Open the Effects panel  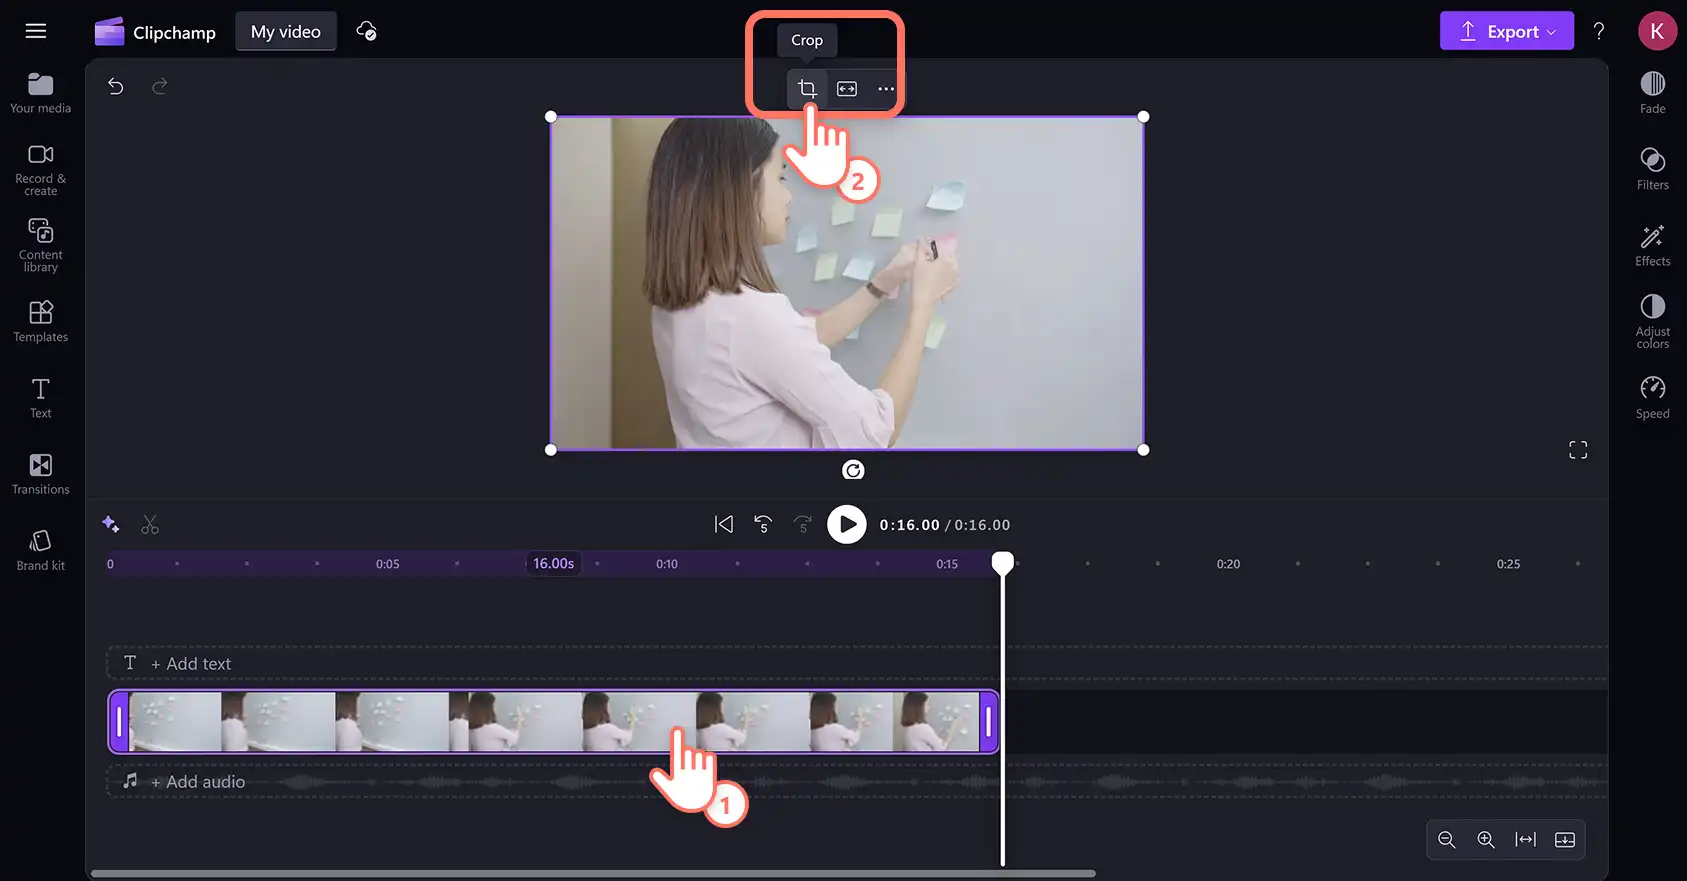(1653, 245)
